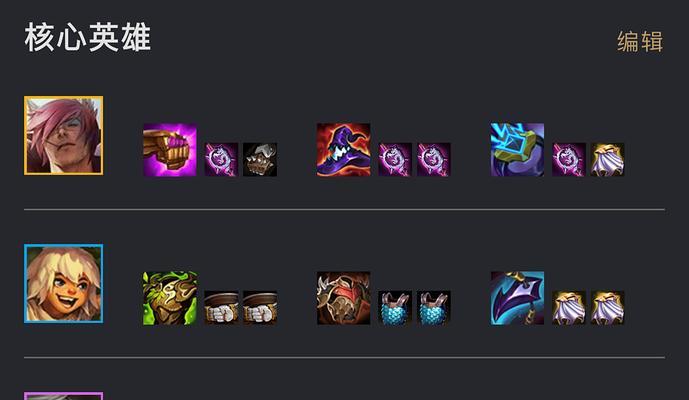689x400 pixels.
Task: Select the Jeweled Gauntlet purple fist item
Action: point(170,150)
